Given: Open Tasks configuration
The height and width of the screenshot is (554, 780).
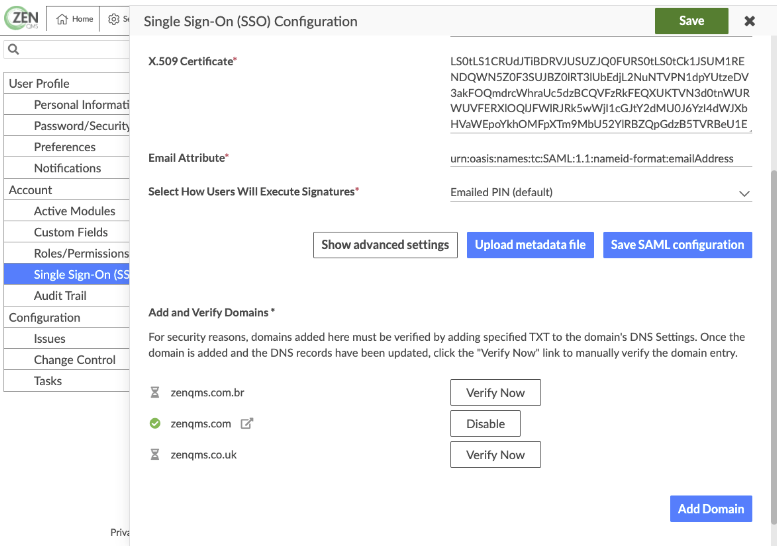Looking at the screenshot, I should tap(67, 380).
